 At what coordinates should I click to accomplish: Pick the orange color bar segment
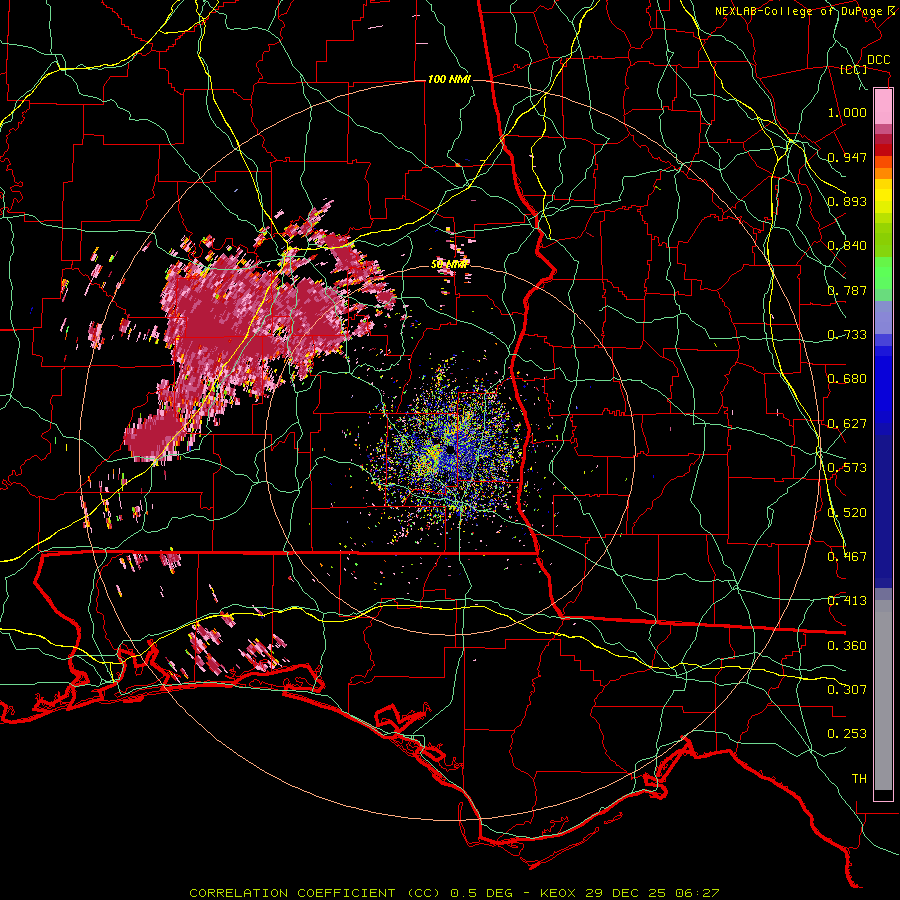pos(883,174)
